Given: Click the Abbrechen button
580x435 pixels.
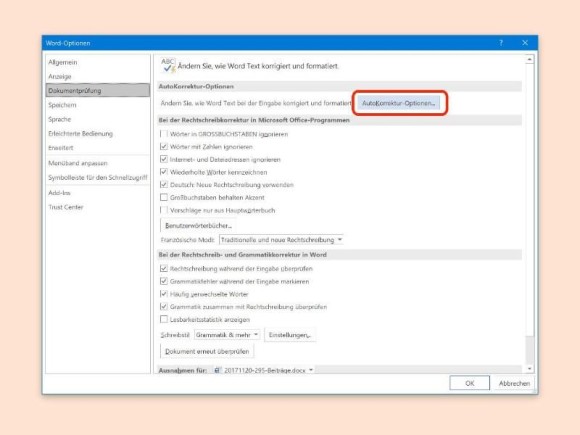Looking at the screenshot, I should 514,383.
